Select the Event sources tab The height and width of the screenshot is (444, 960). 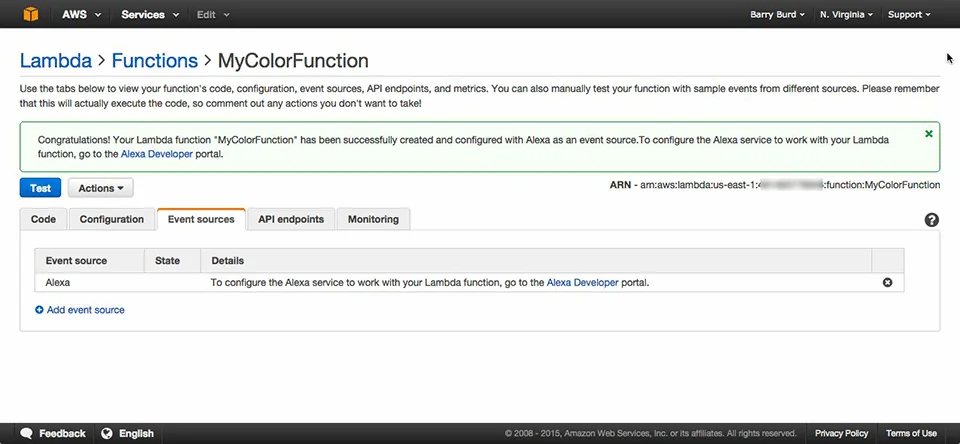(201, 219)
